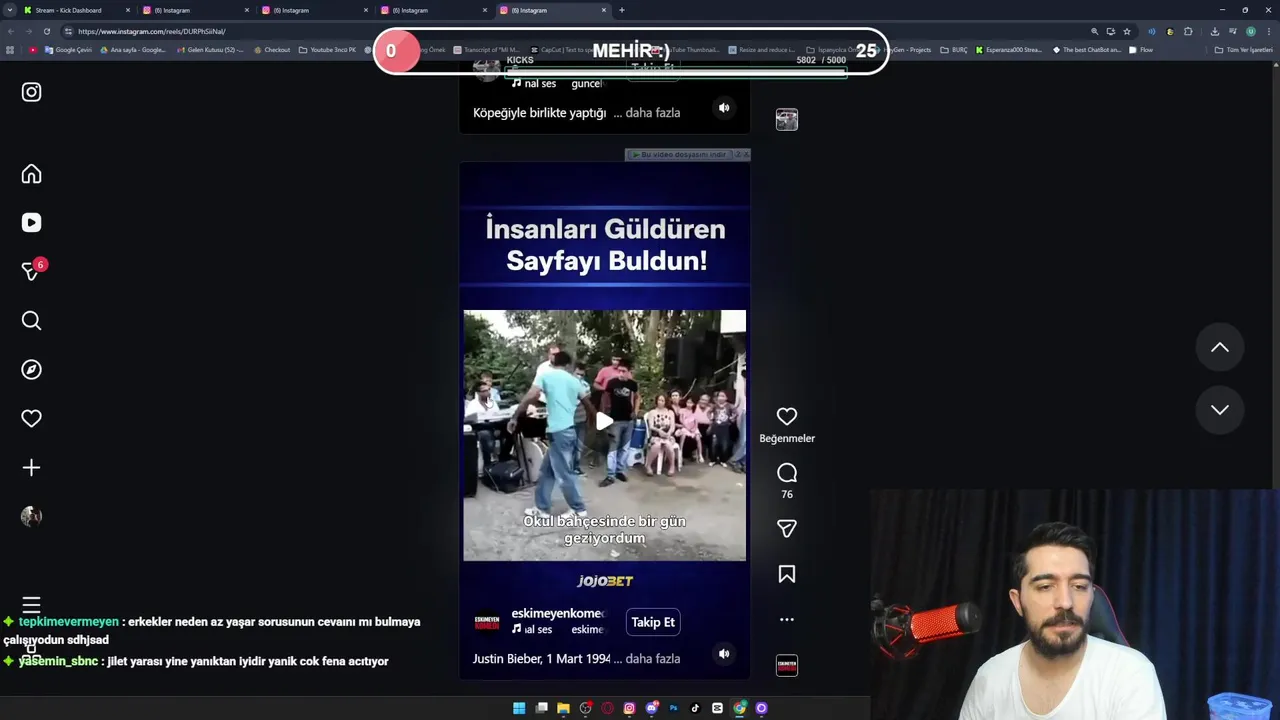Open Instagram app from taskbar

pyautogui.click(x=629, y=708)
